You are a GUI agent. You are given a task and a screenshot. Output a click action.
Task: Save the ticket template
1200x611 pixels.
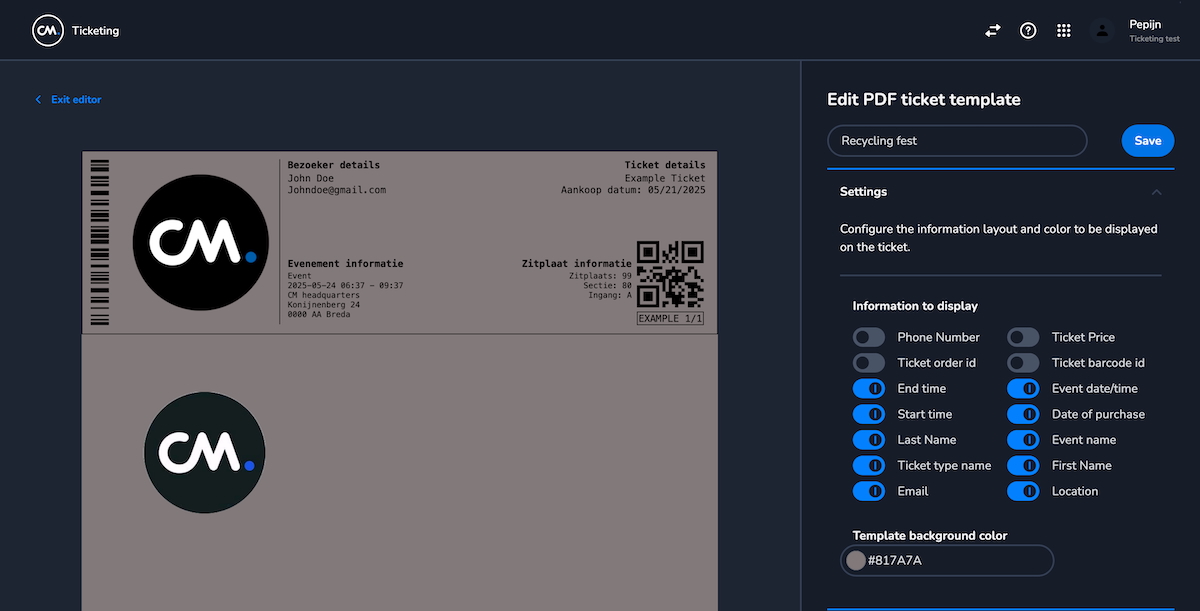pos(1148,141)
